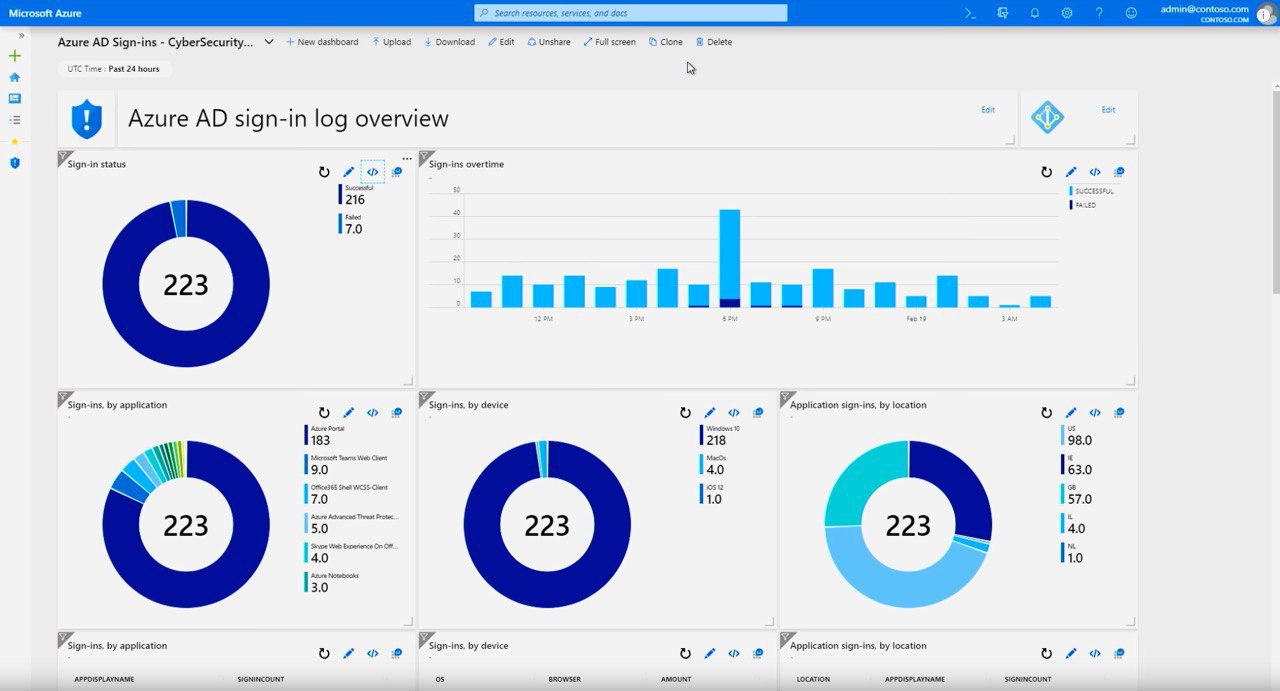The height and width of the screenshot is (691, 1280).
Task: Open the Sign-in status tile ellipsis menu
Action: point(407,158)
